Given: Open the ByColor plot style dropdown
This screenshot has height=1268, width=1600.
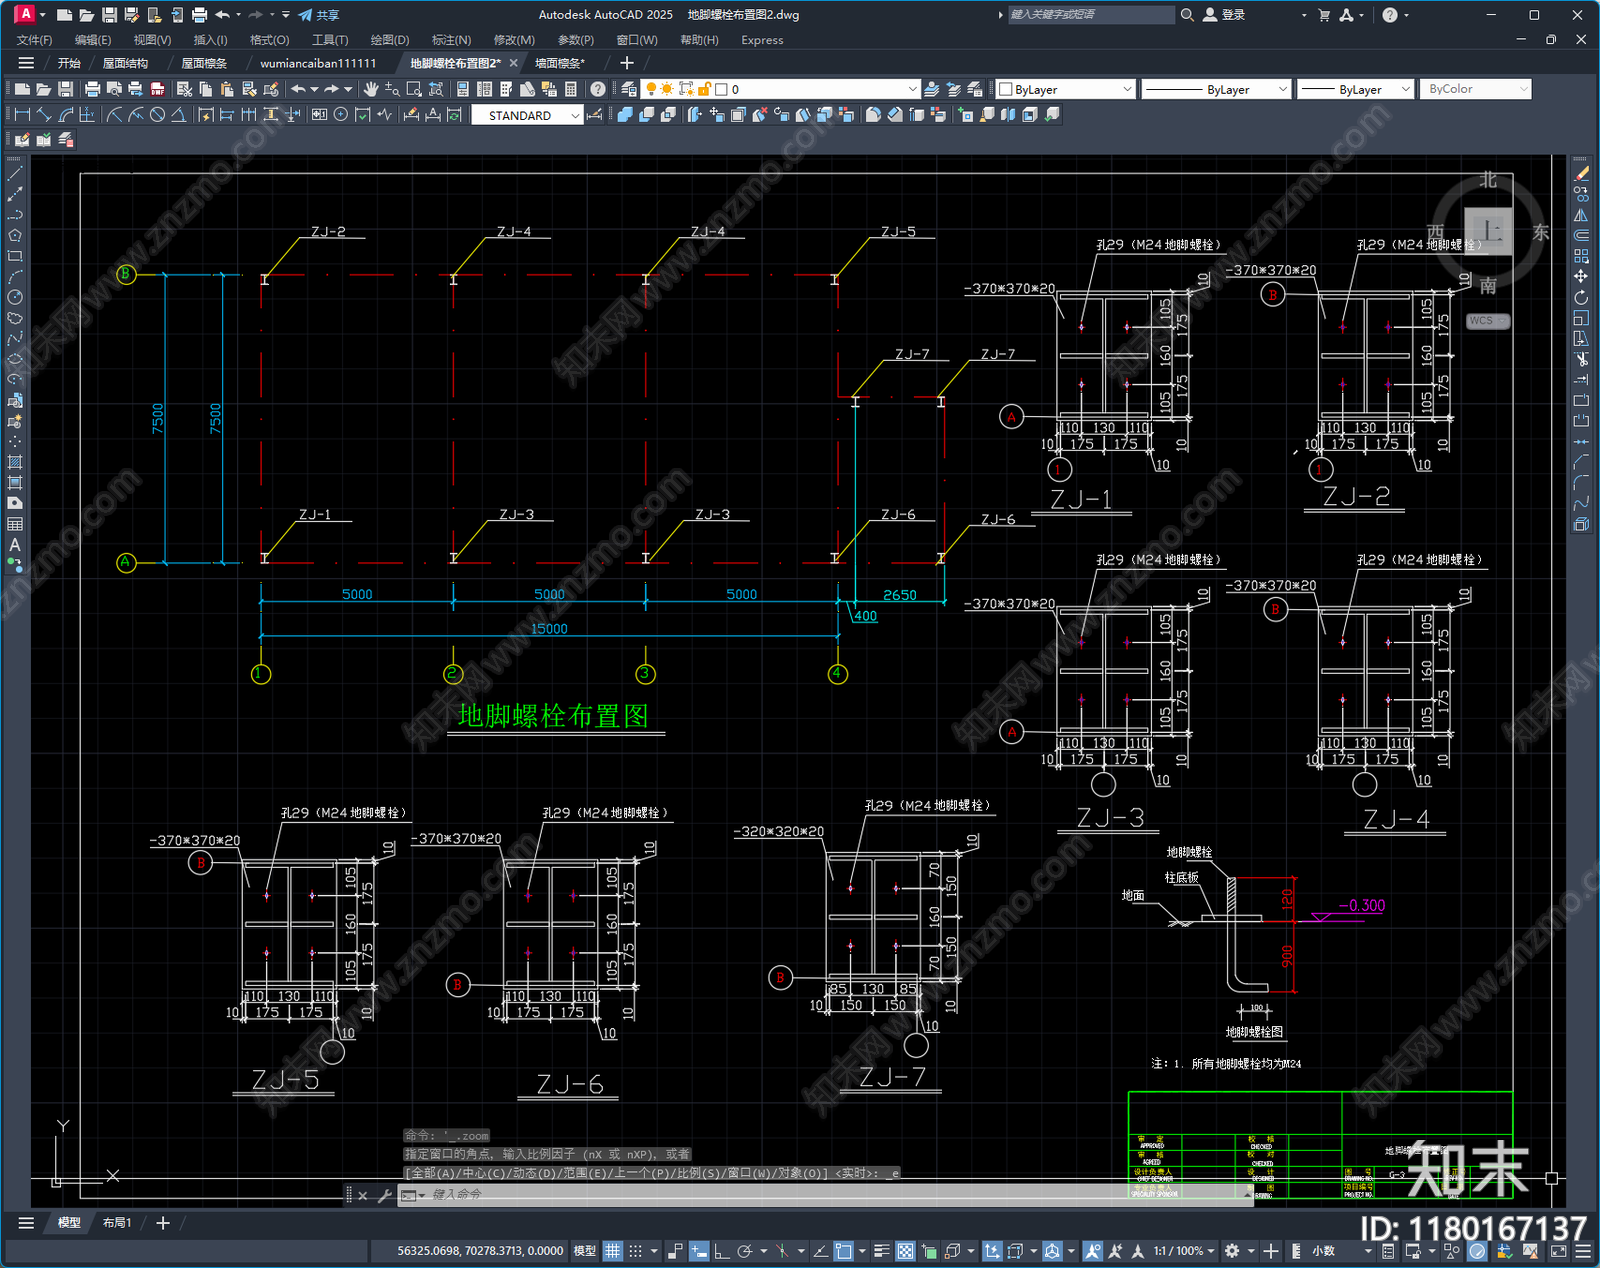Looking at the screenshot, I should (x=1475, y=89).
